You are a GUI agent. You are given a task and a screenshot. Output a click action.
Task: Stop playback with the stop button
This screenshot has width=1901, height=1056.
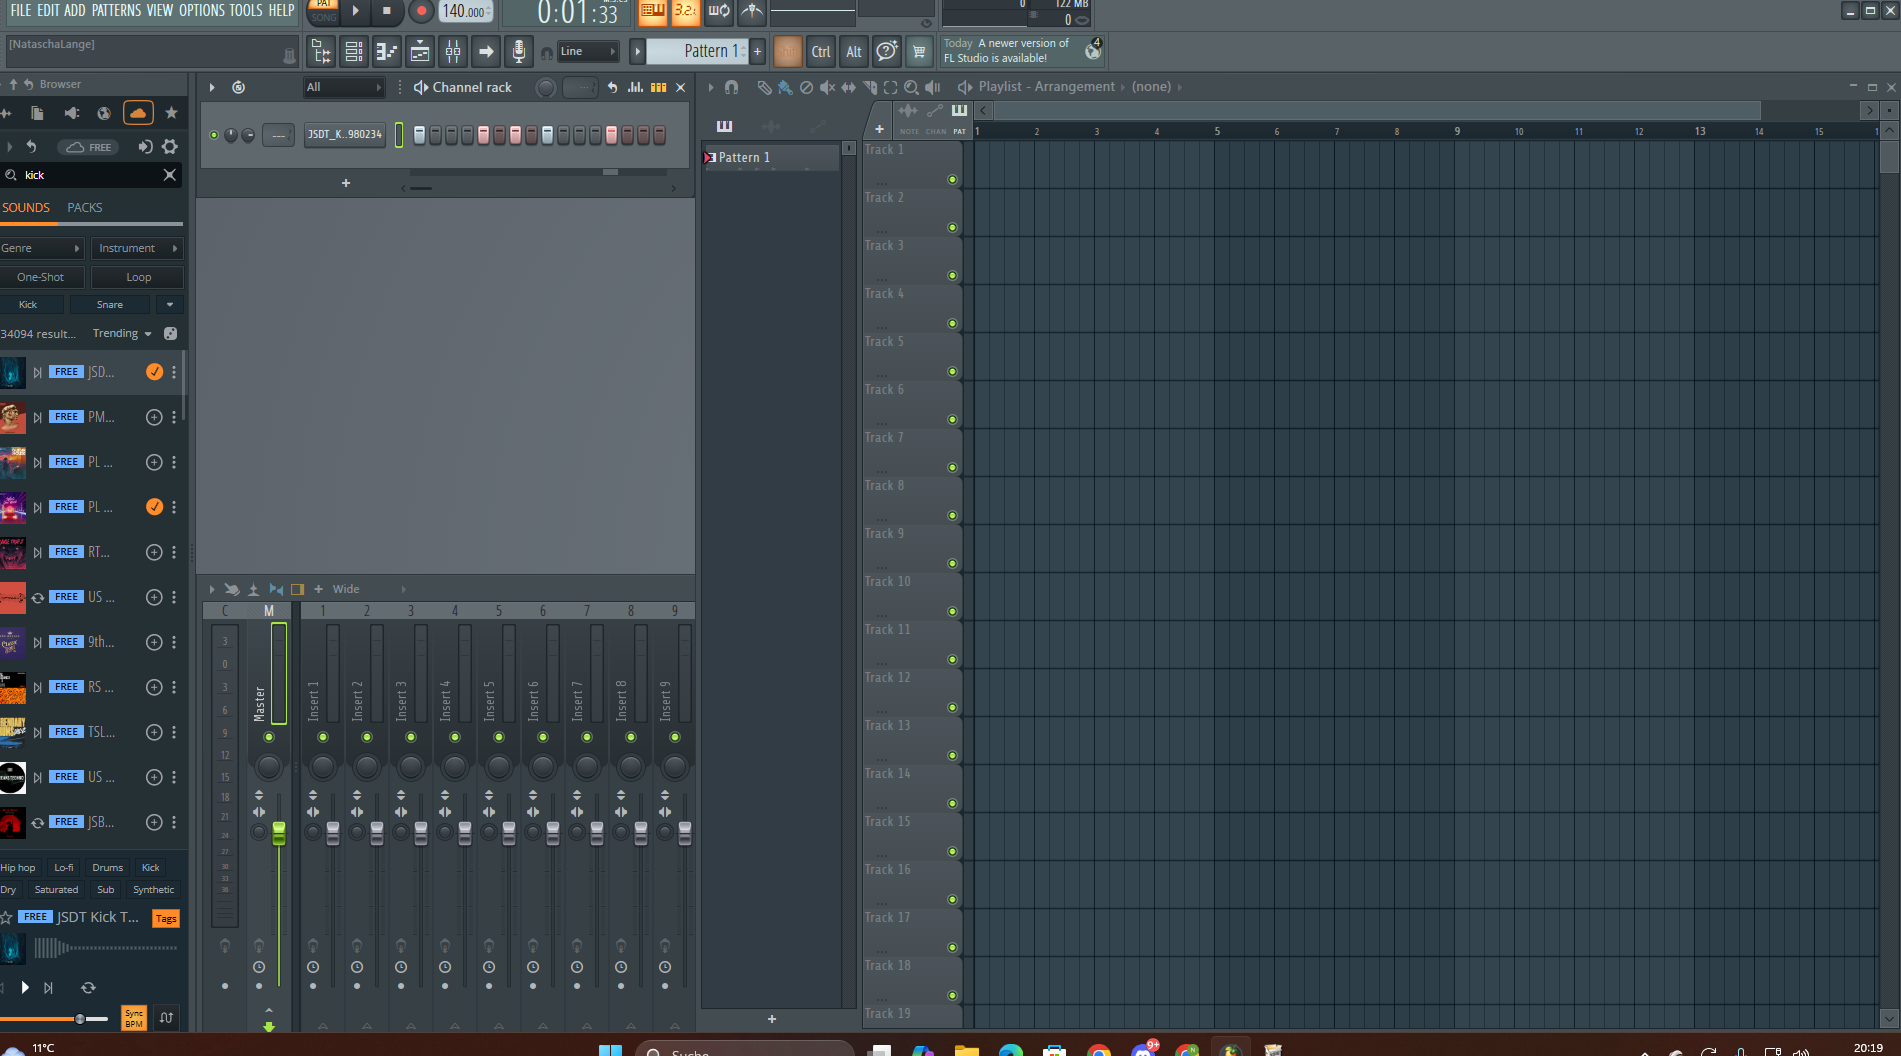[x=387, y=11]
